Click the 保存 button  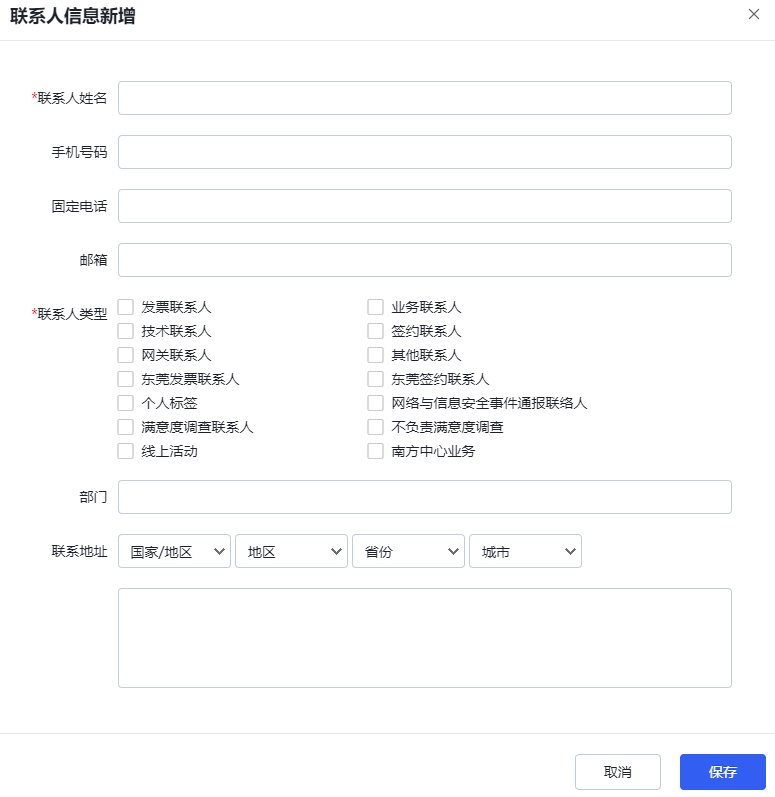tap(723, 772)
